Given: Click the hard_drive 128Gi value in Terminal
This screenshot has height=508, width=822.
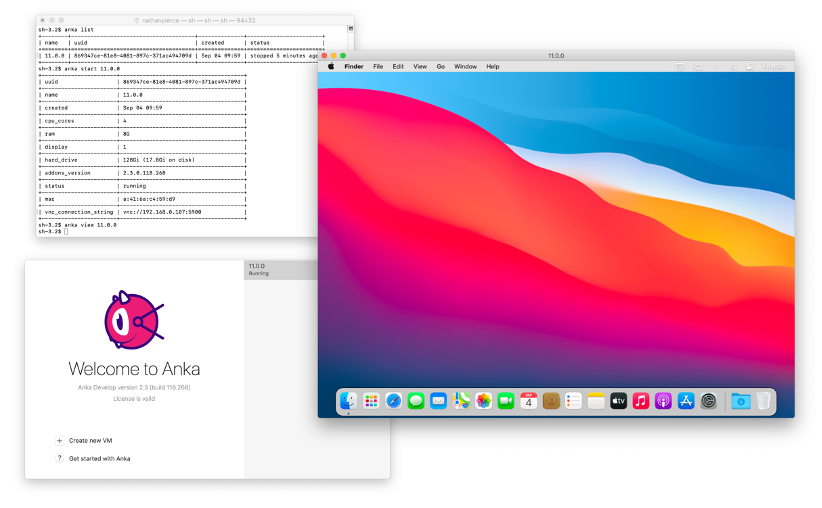Looking at the screenshot, I should 159,160.
